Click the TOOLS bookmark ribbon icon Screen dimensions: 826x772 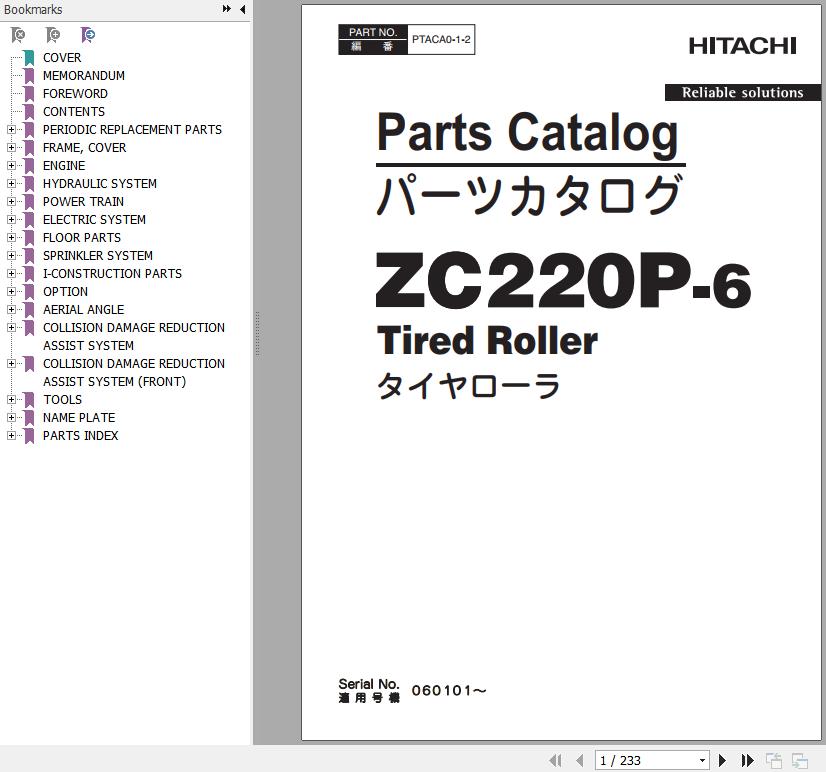[29, 399]
